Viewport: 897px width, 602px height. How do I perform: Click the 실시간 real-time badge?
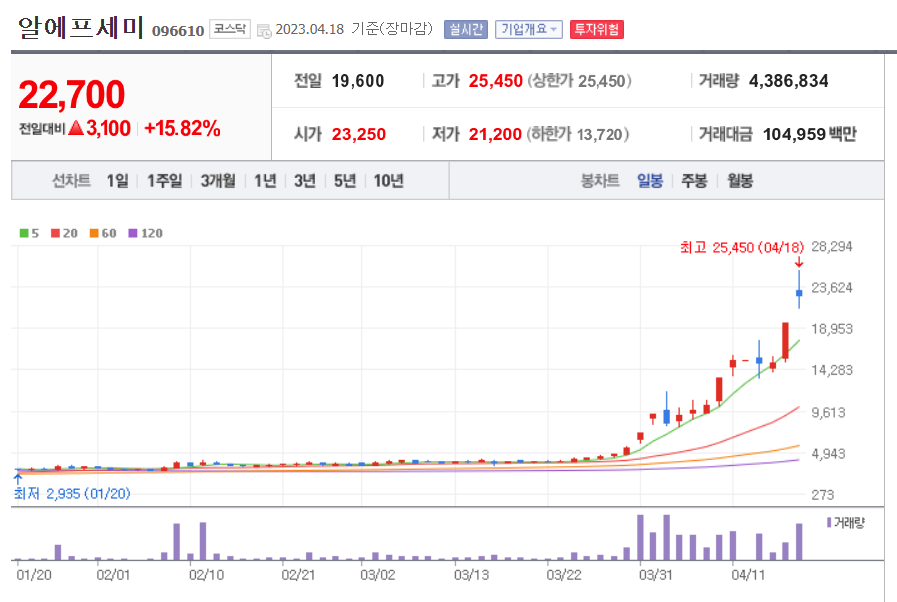(466, 29)
